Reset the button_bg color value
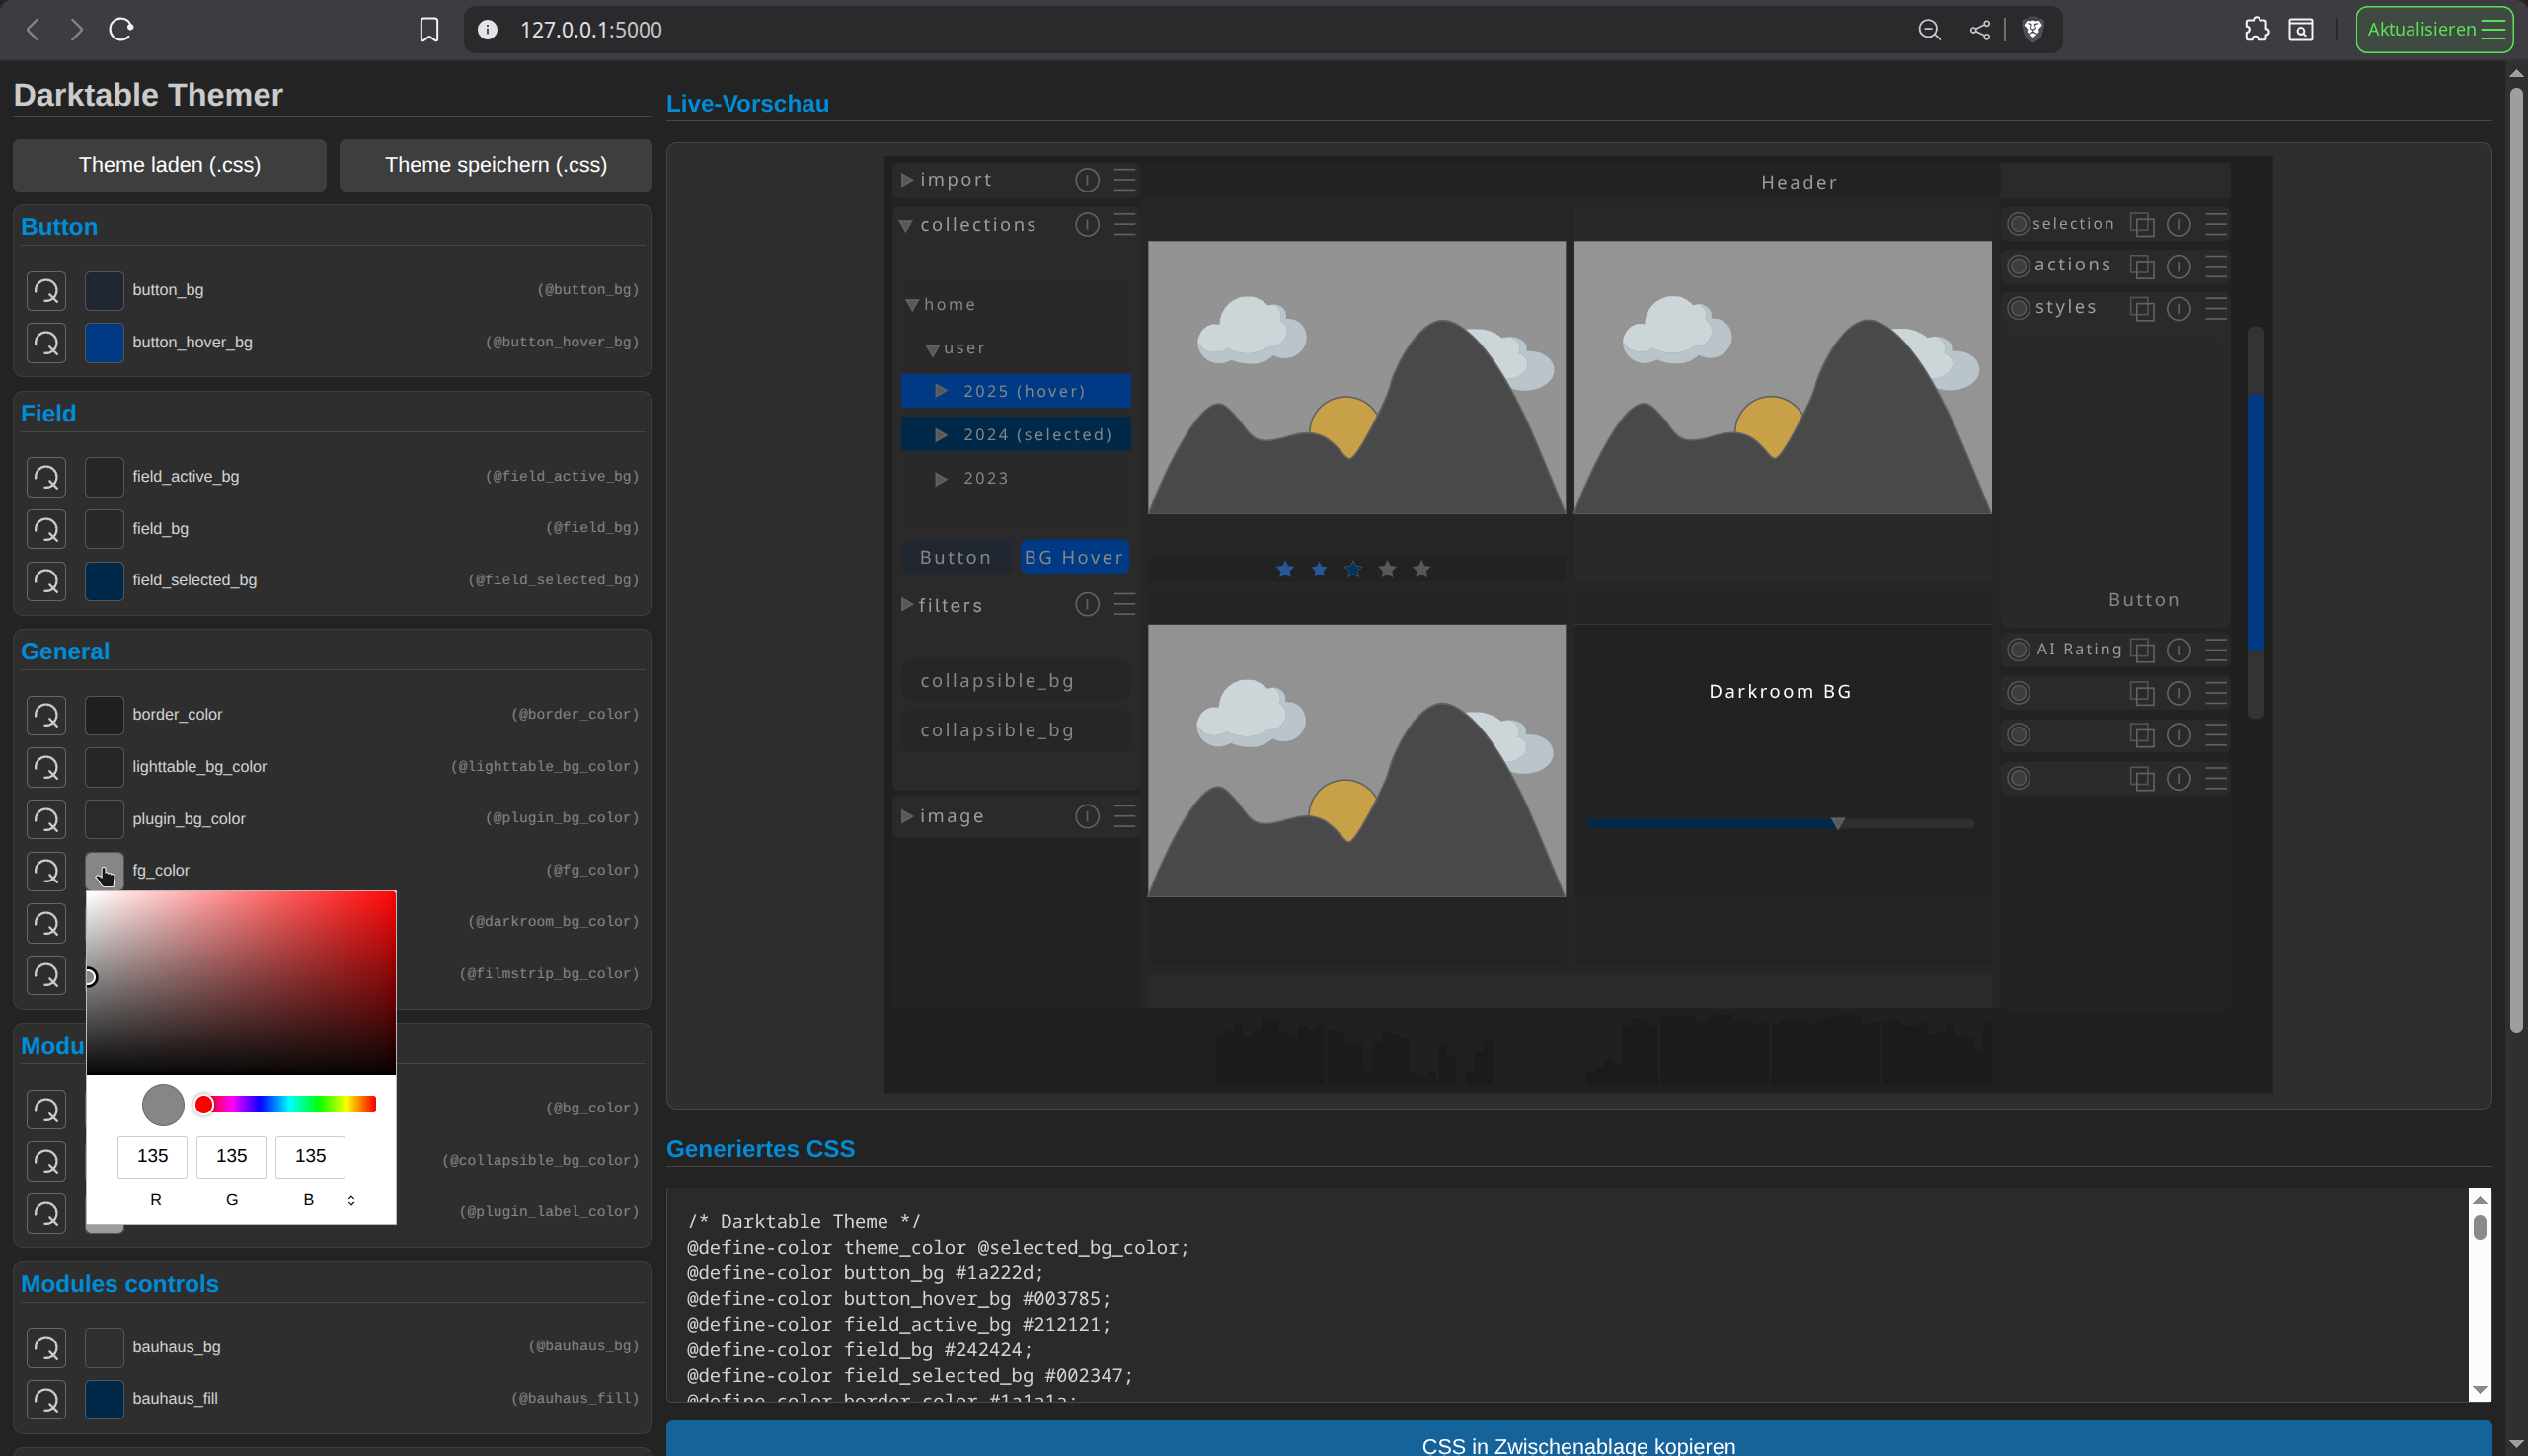This screenshot has height=1456, width=2528. tap(46, 291)
